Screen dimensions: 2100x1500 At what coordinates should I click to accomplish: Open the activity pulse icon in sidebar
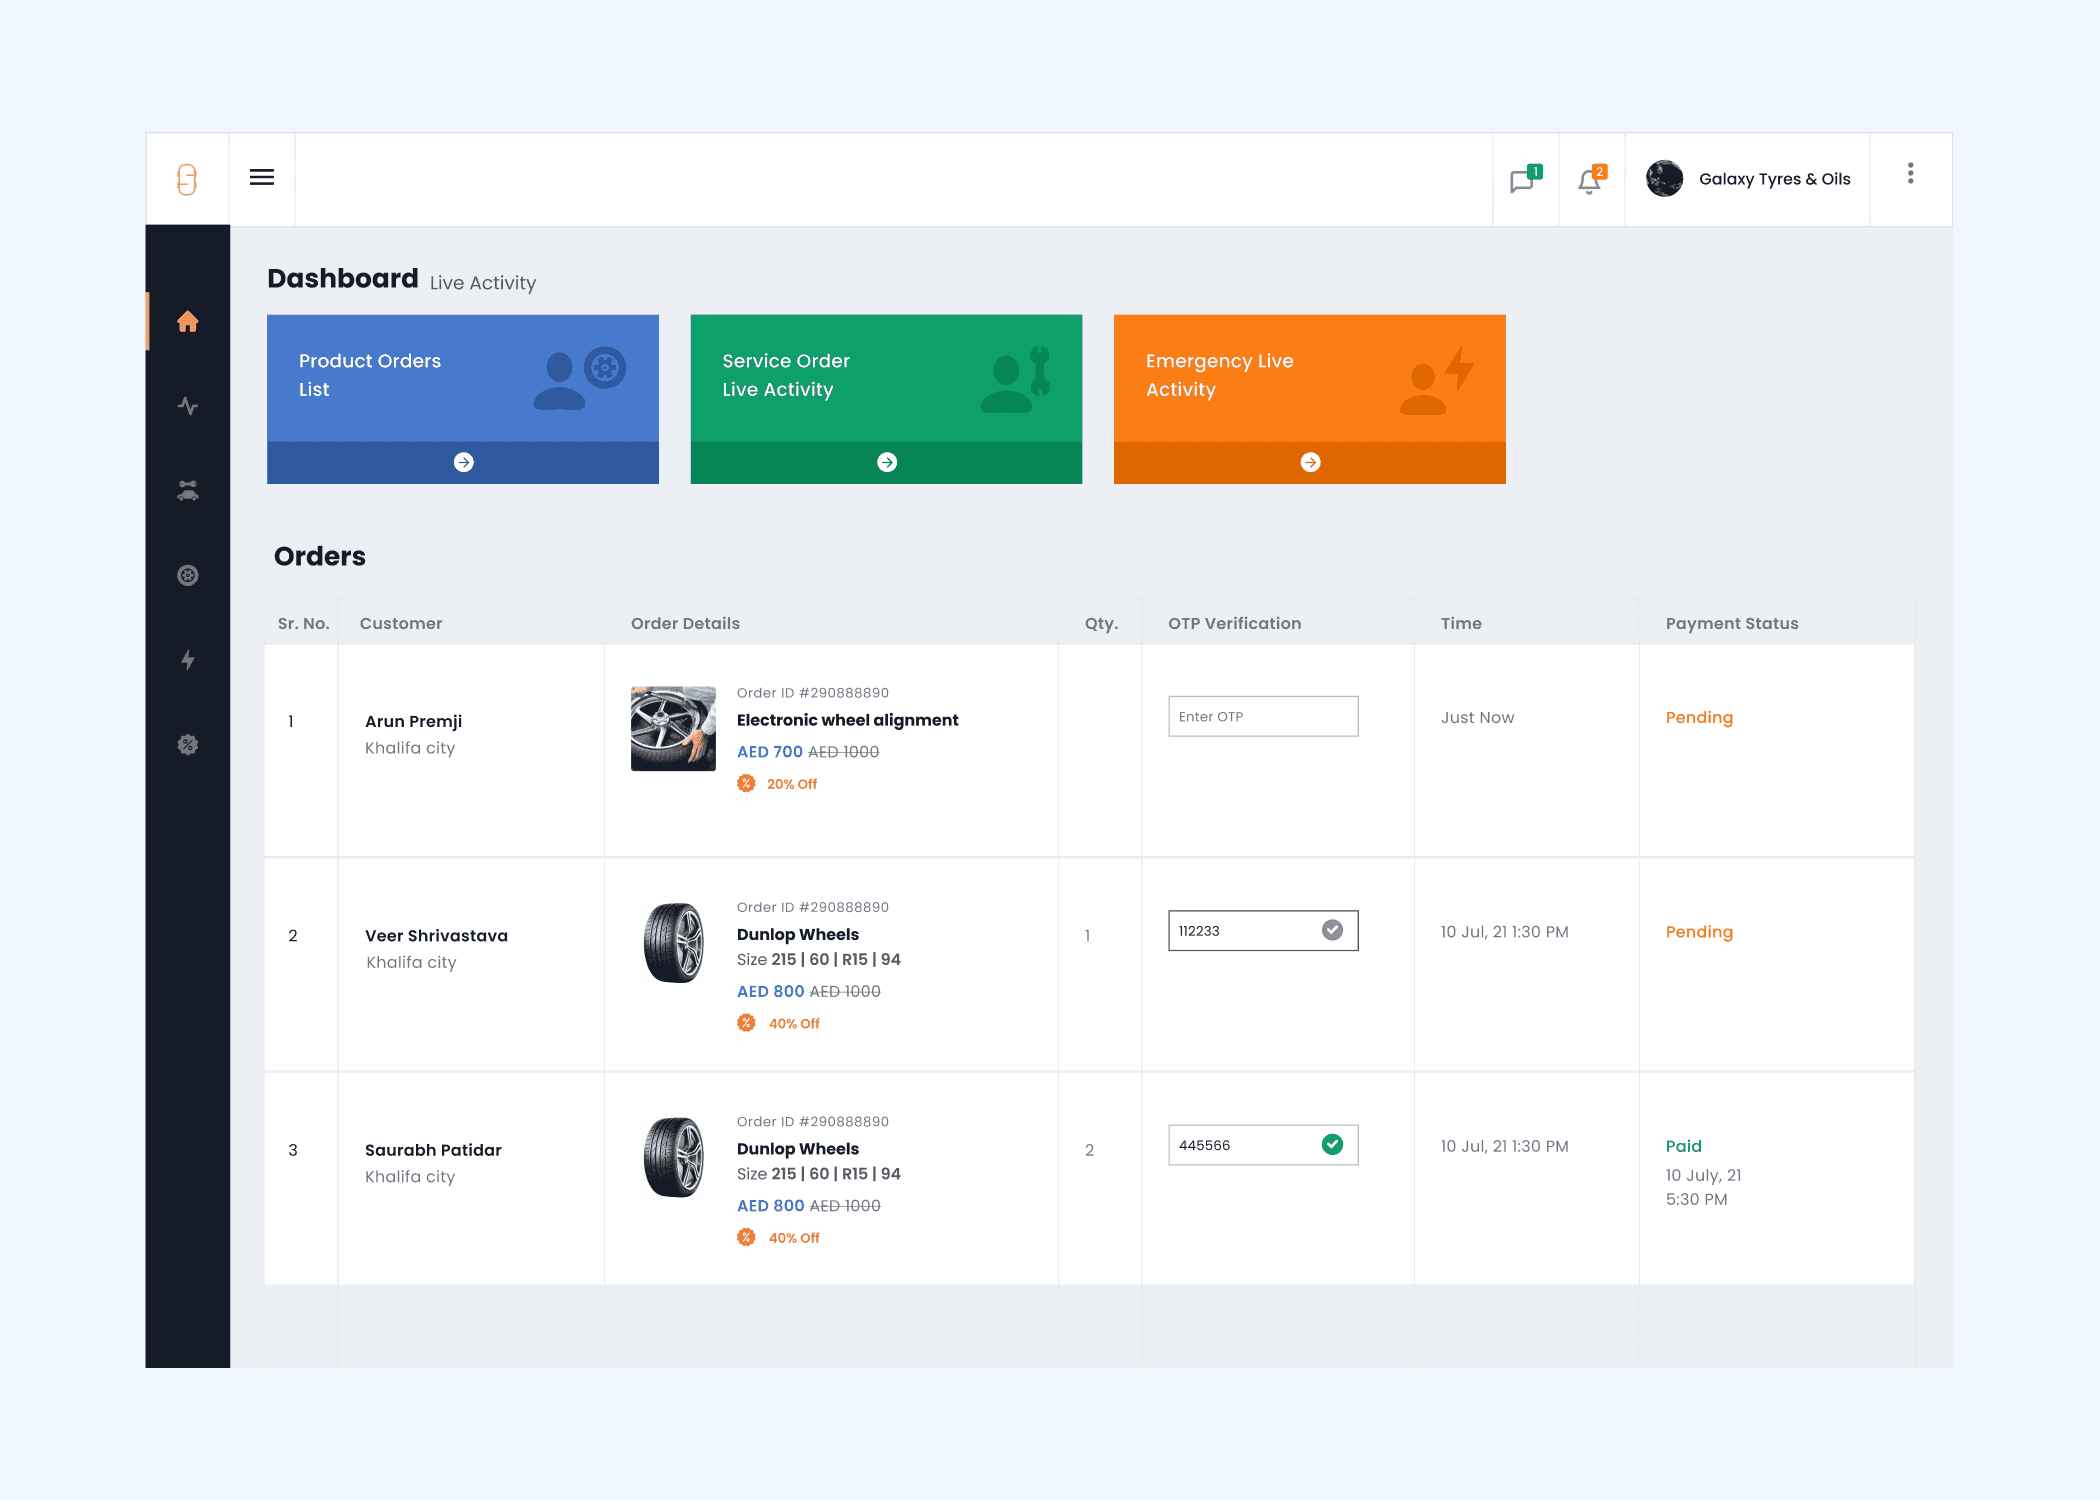[188, 406]
